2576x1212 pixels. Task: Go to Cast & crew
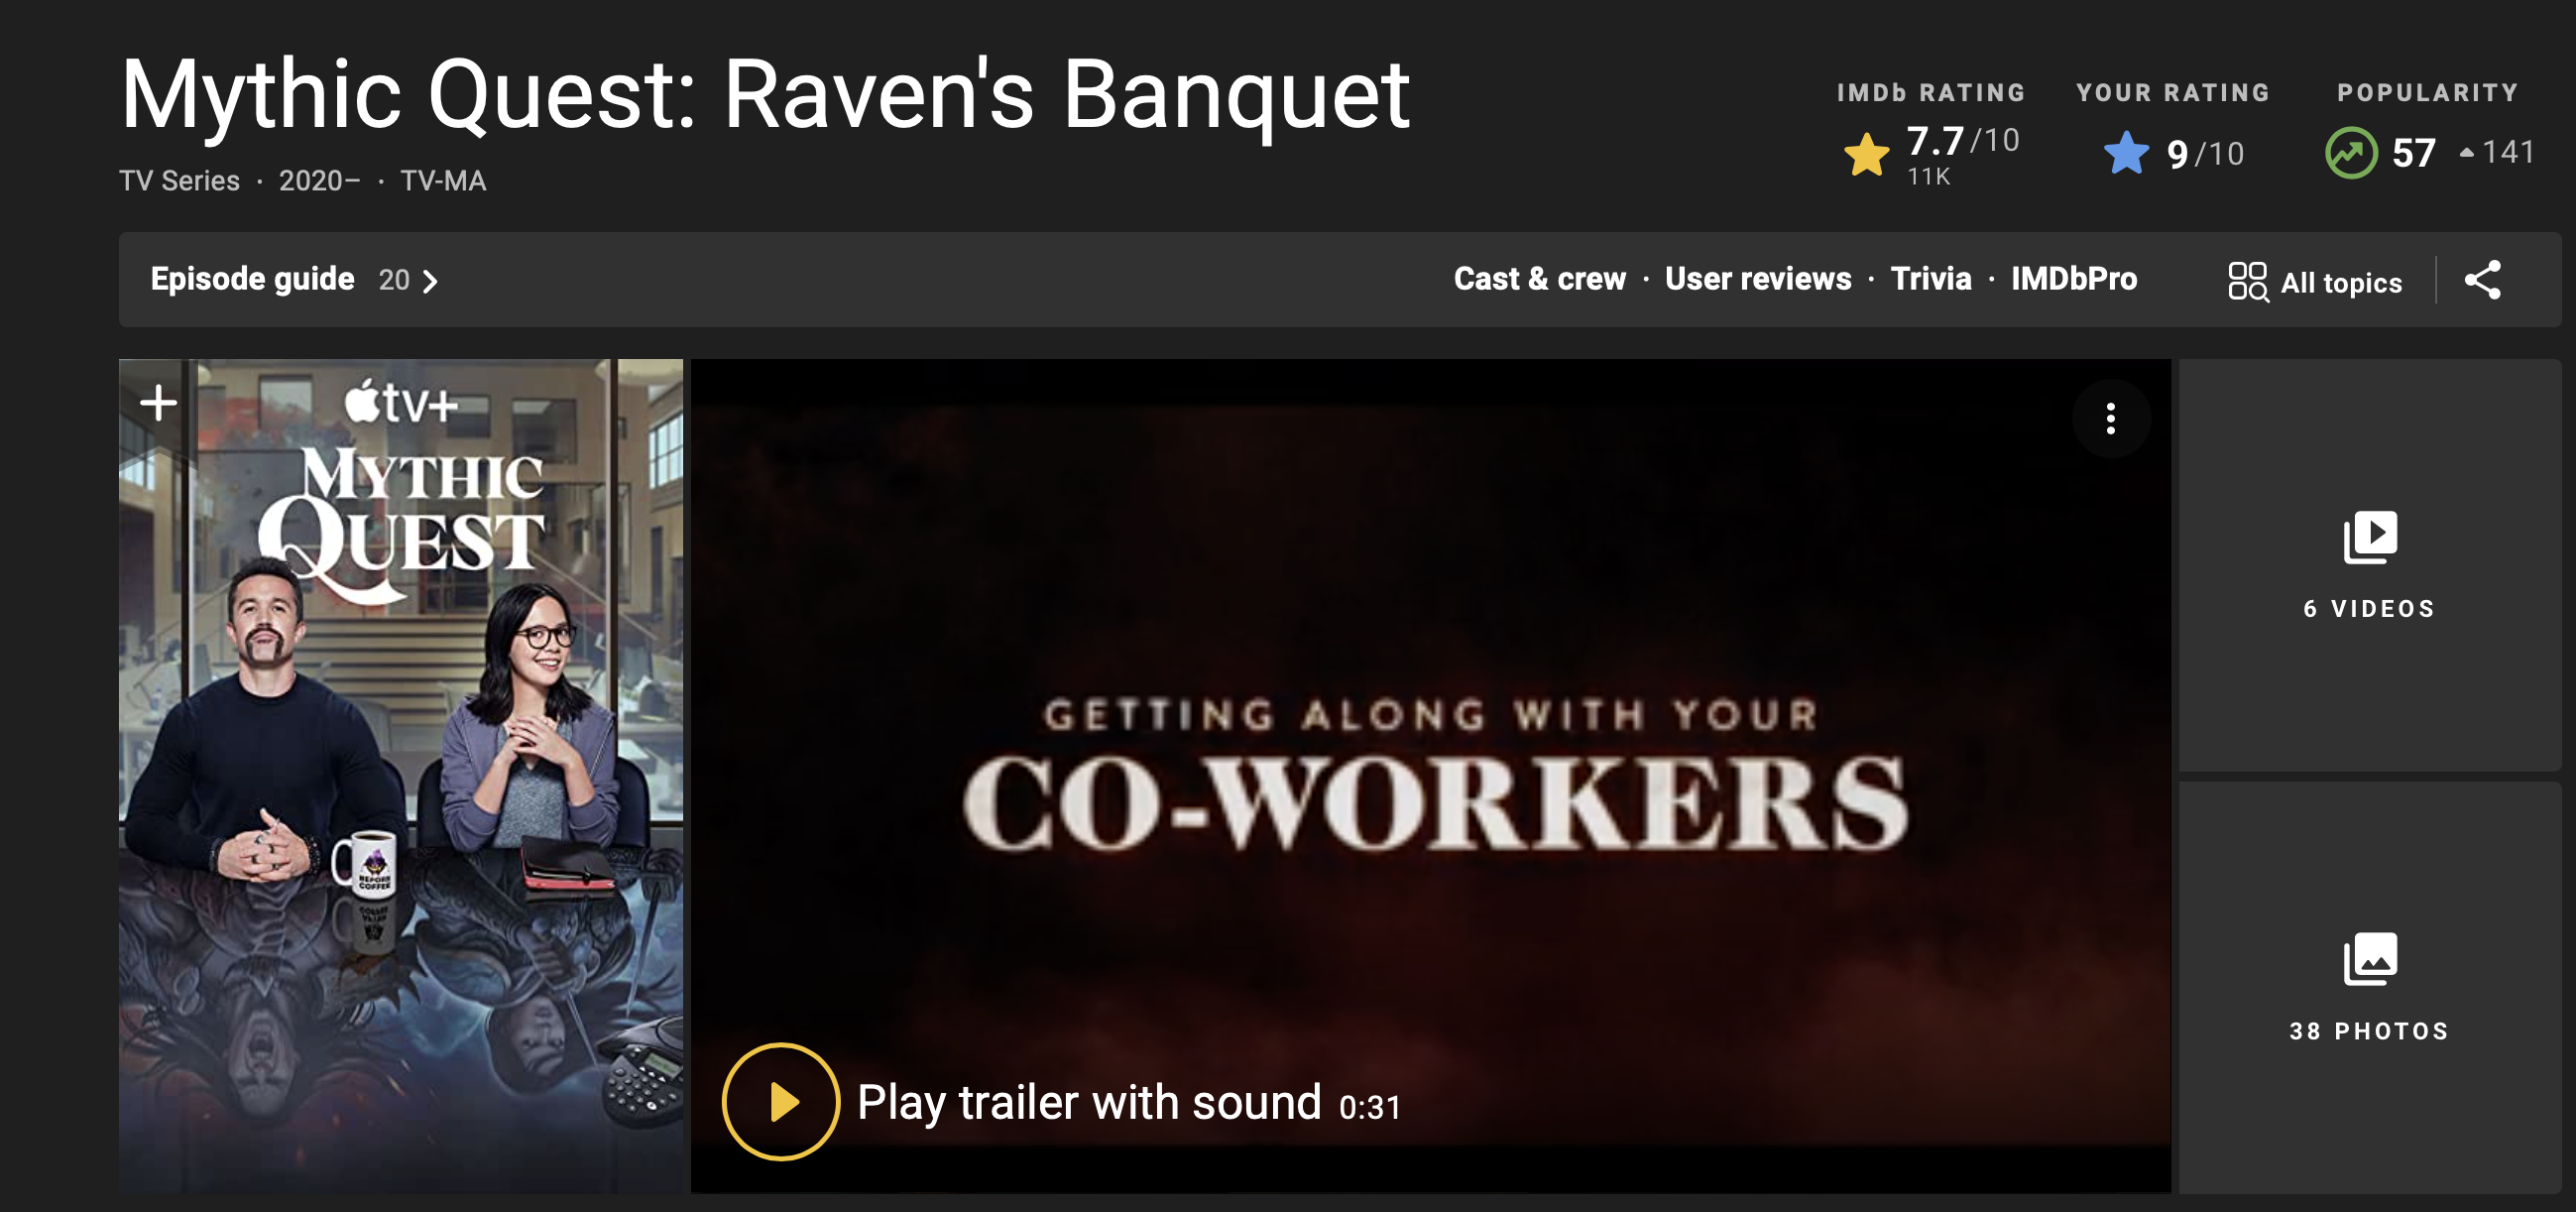tap(1539, 279)
